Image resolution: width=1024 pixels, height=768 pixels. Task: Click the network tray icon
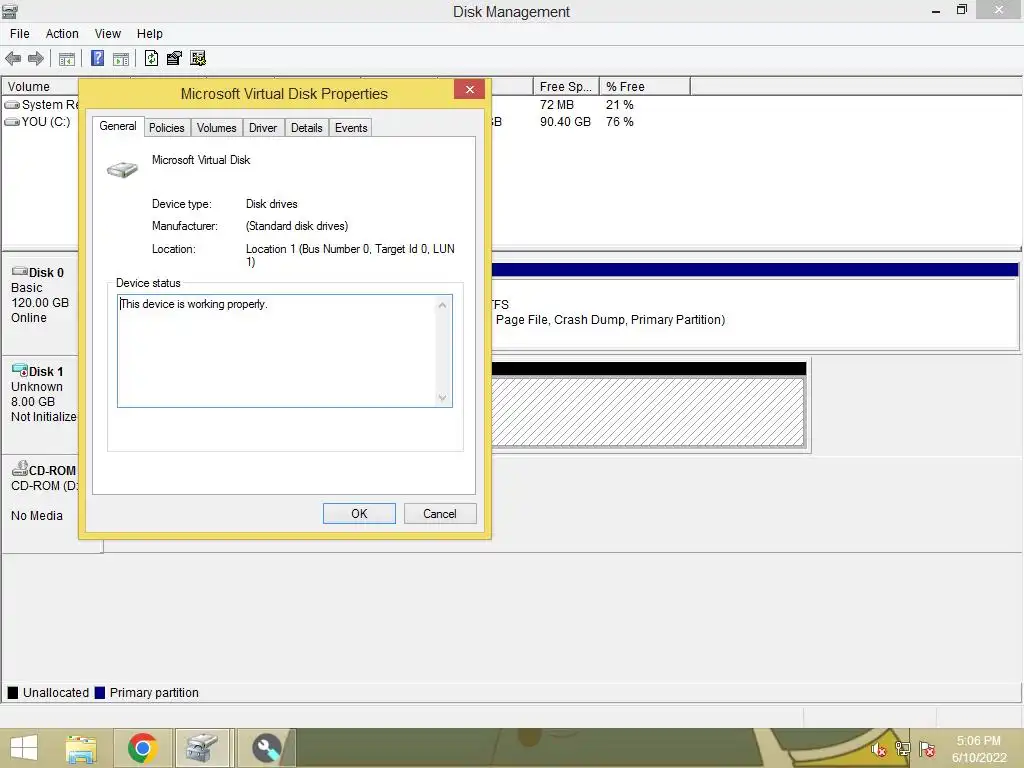(x=903, y=749)
